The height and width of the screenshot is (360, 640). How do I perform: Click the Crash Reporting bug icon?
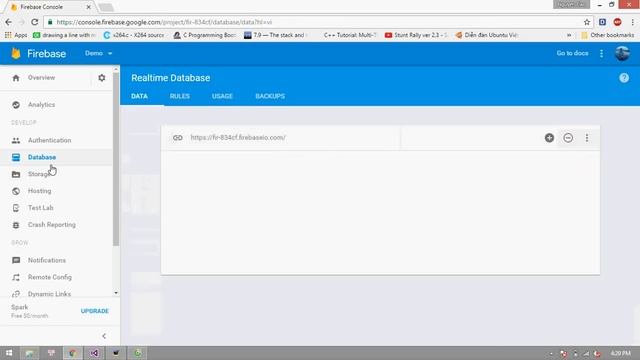point(16,225)
